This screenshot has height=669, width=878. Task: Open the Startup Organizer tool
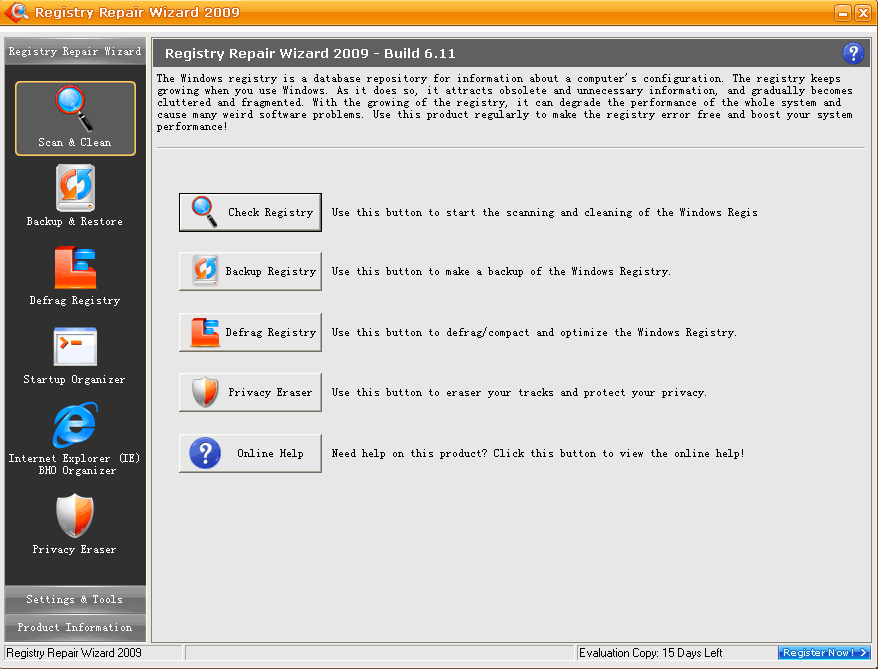(74, 355)
